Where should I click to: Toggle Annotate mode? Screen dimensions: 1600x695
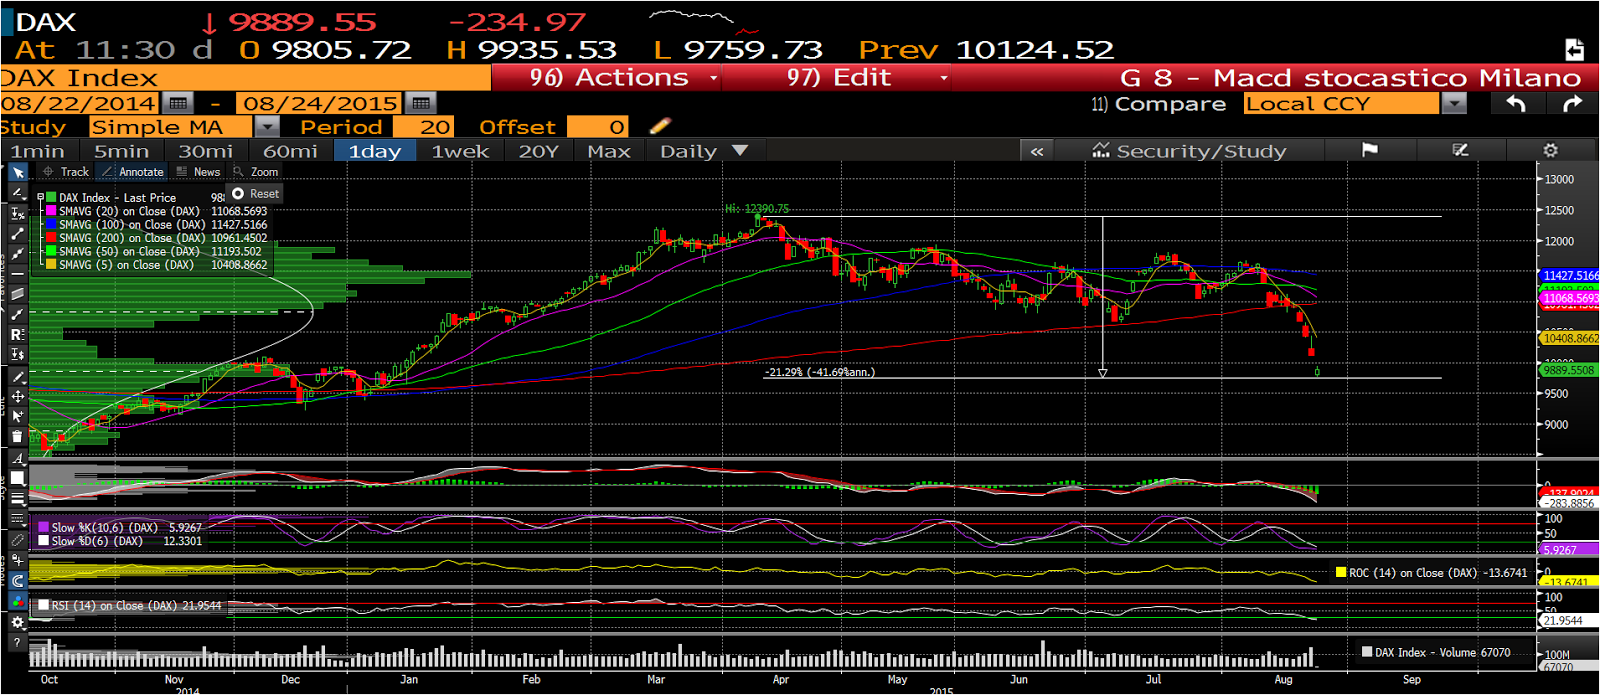[x=133, y=172]
